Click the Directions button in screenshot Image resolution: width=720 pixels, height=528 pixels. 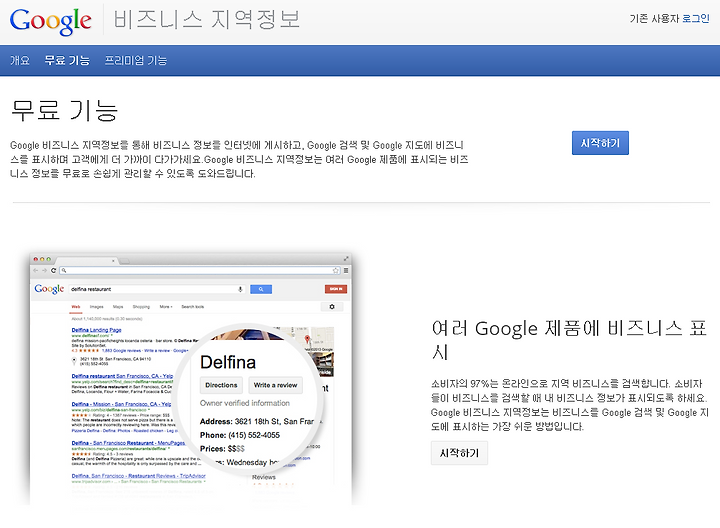pos(221,385)
